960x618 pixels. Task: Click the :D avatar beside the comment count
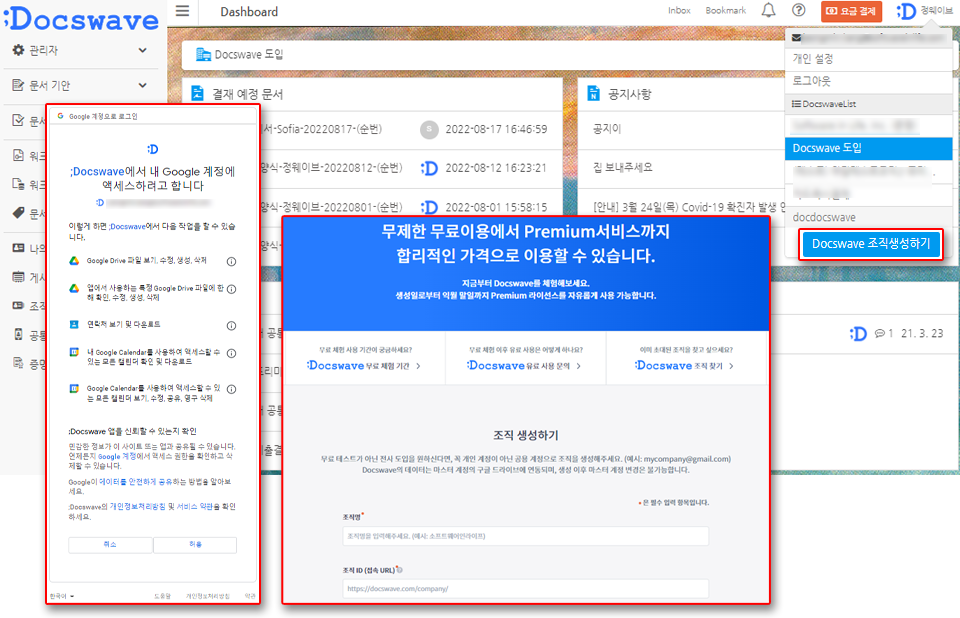(x=858, y=333)
